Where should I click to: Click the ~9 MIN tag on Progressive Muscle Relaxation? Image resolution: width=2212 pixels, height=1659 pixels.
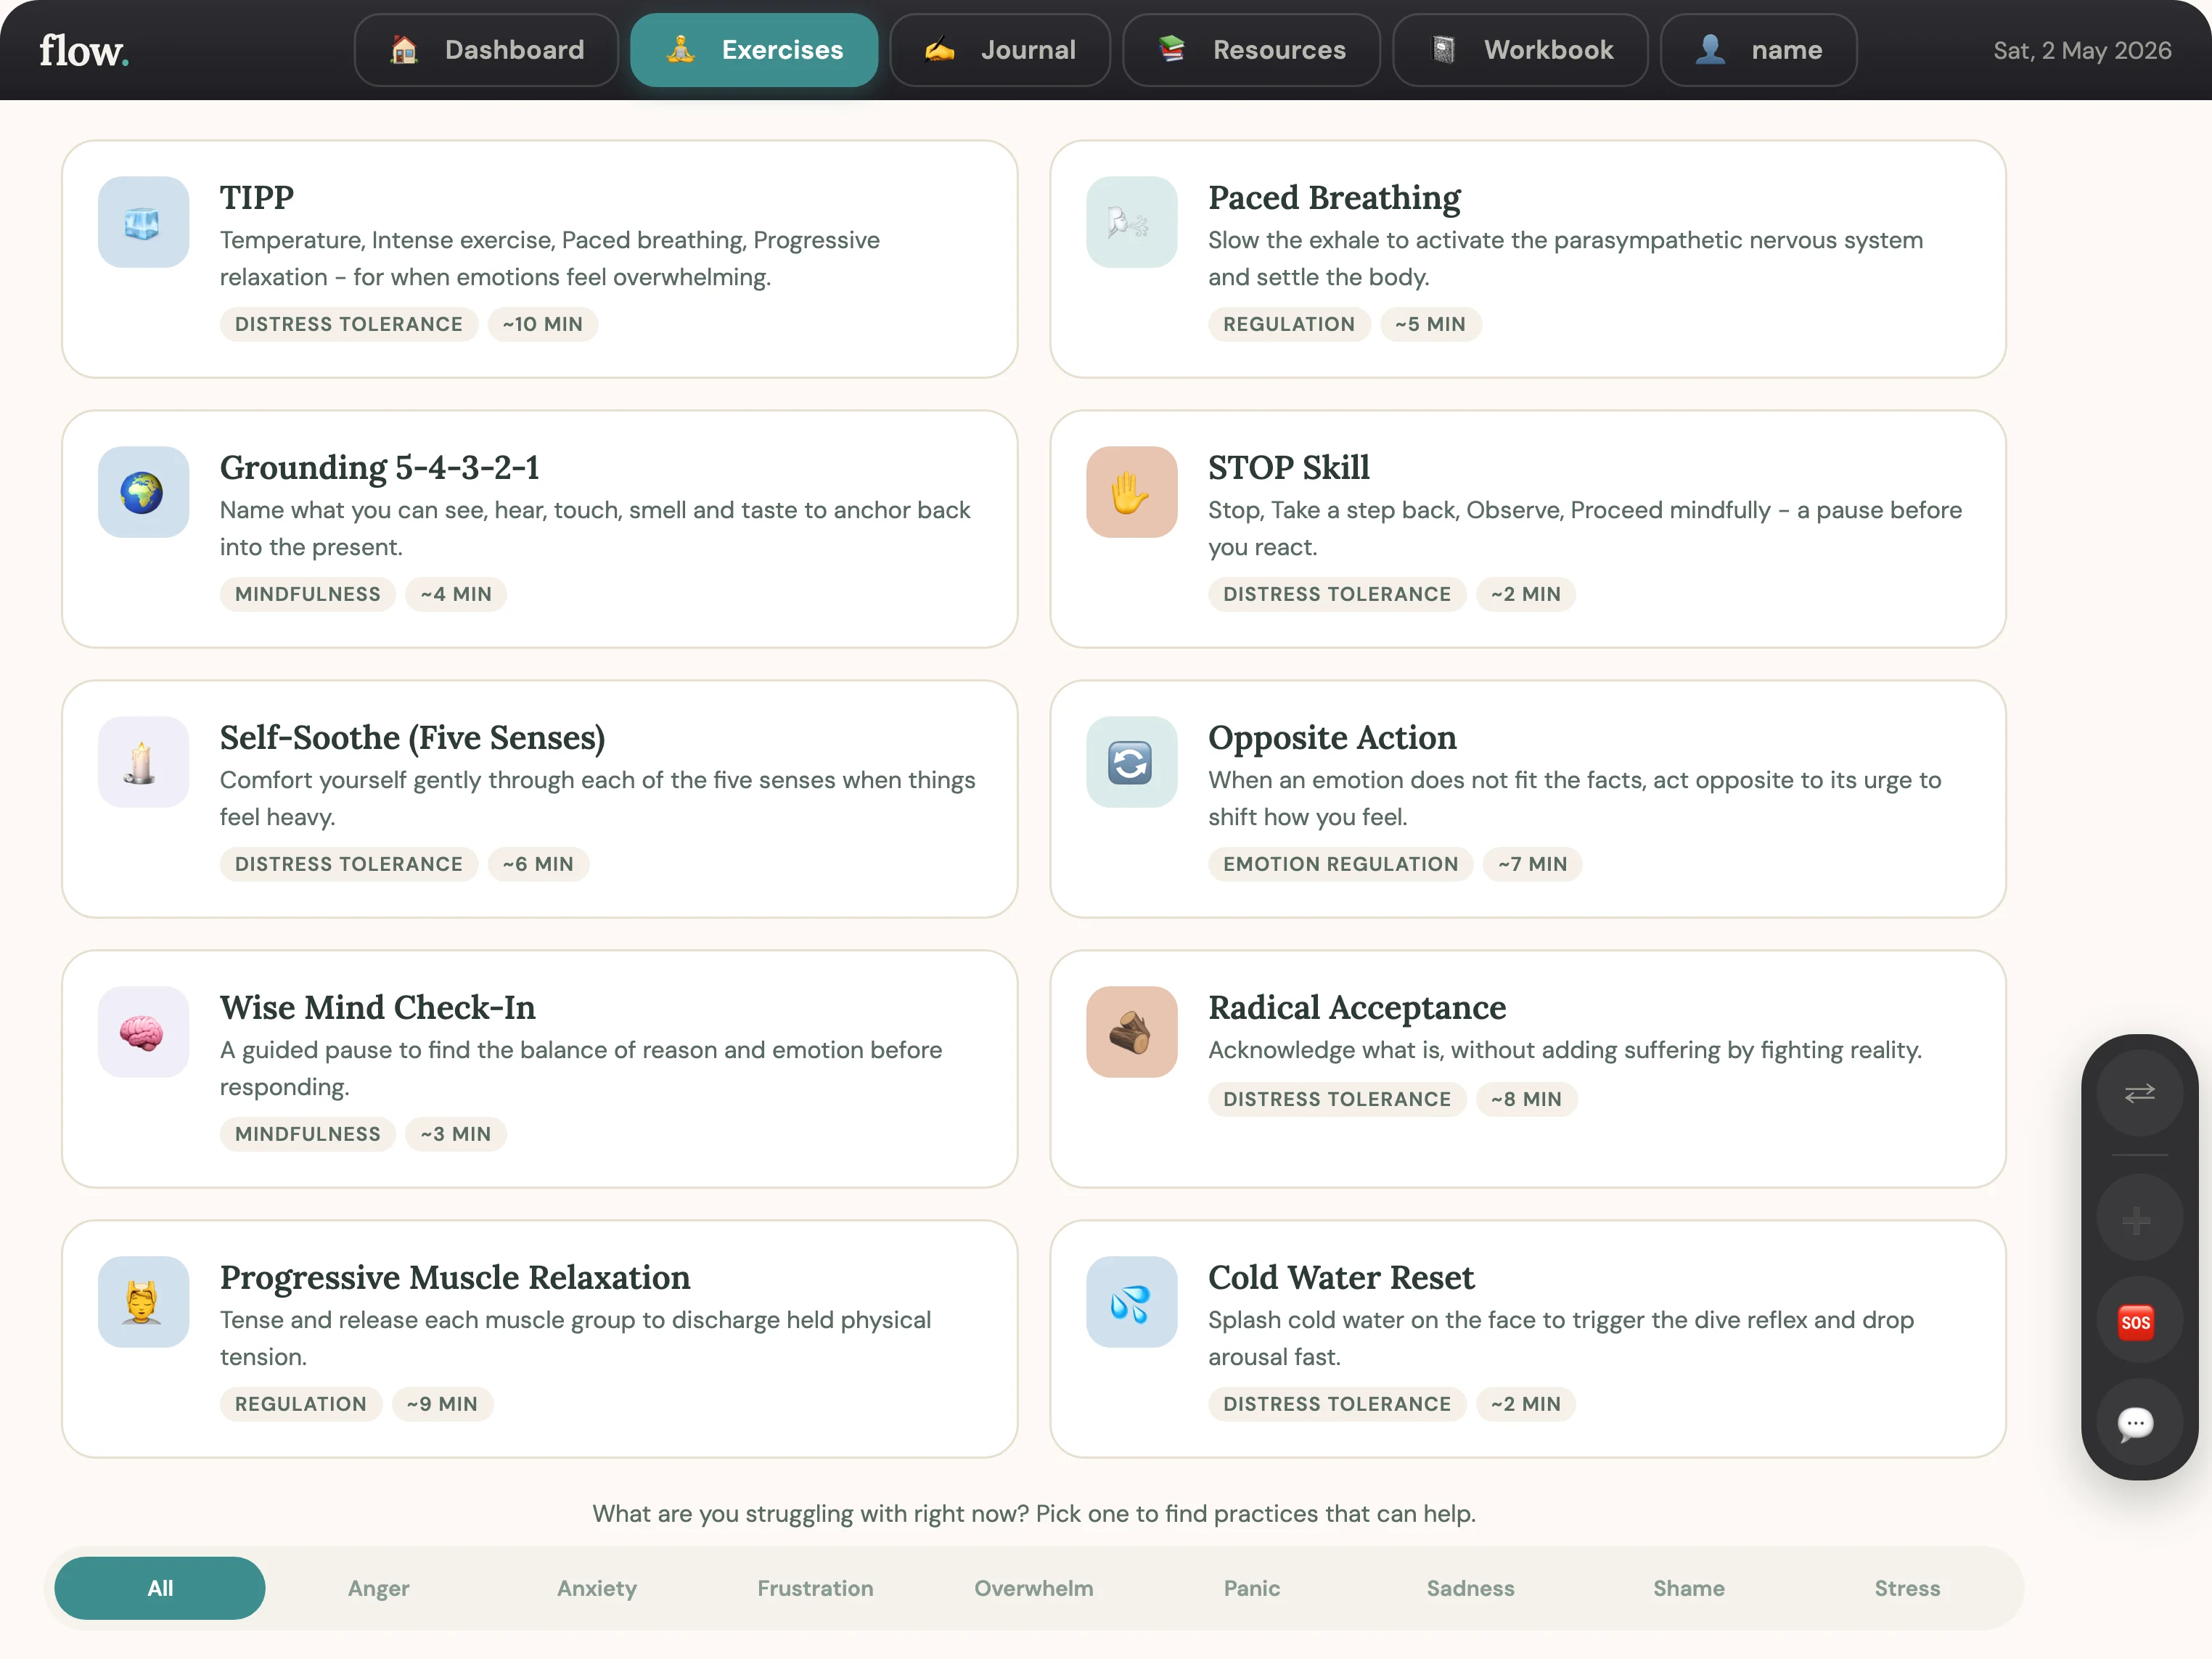tap(442, 1404)
